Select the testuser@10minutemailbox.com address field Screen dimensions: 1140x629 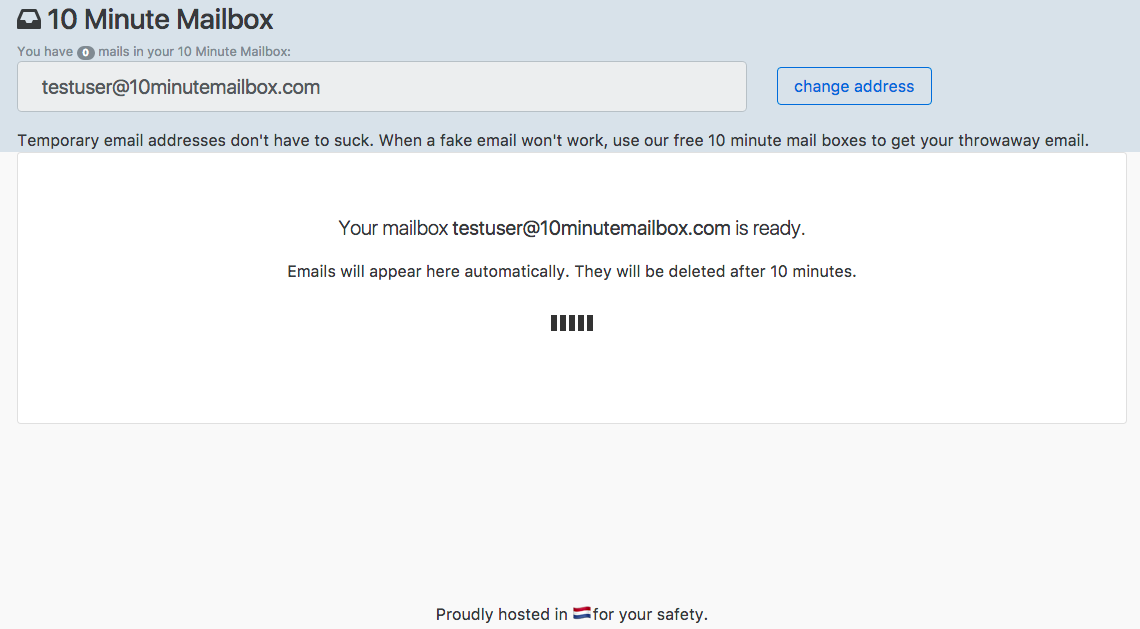[x=382, y=87]
